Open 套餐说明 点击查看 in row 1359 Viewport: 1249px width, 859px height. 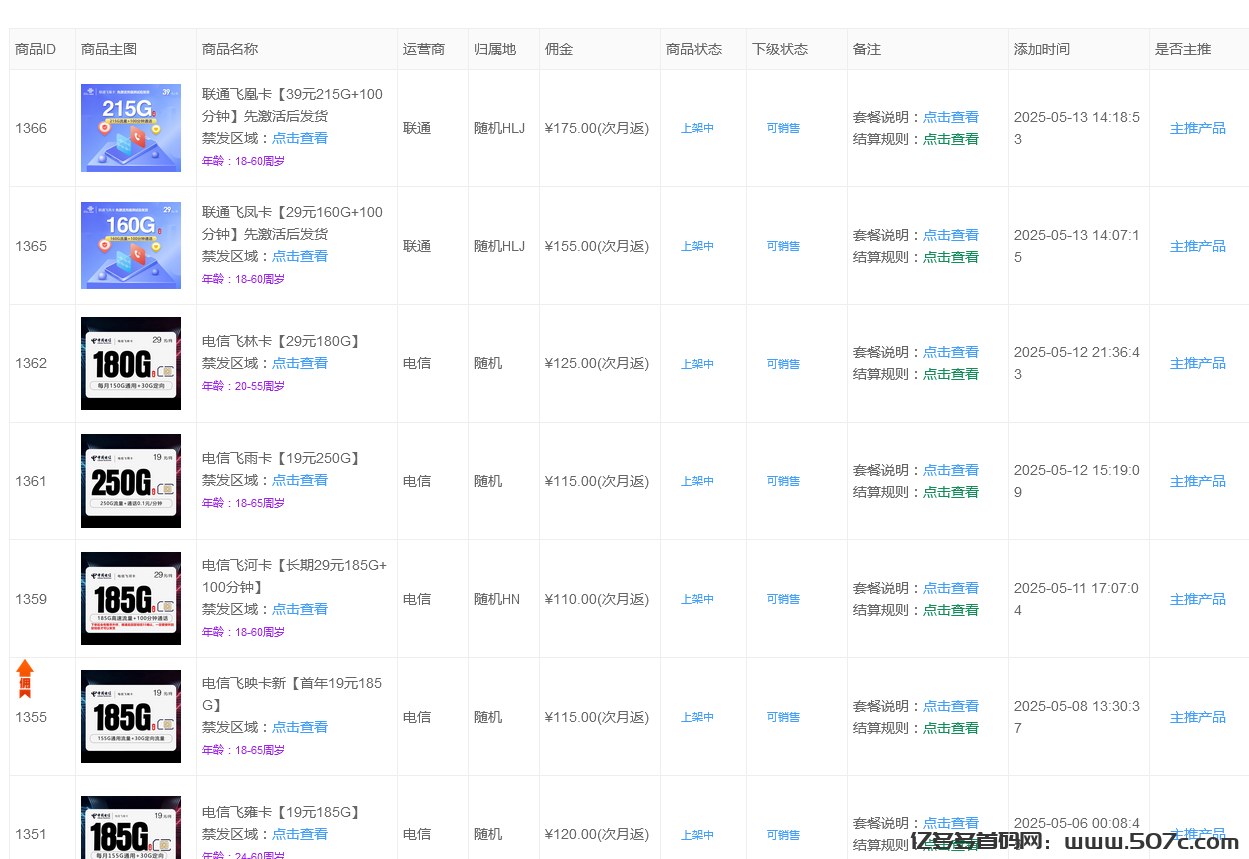pyautogui.click(x=951, y=588)
